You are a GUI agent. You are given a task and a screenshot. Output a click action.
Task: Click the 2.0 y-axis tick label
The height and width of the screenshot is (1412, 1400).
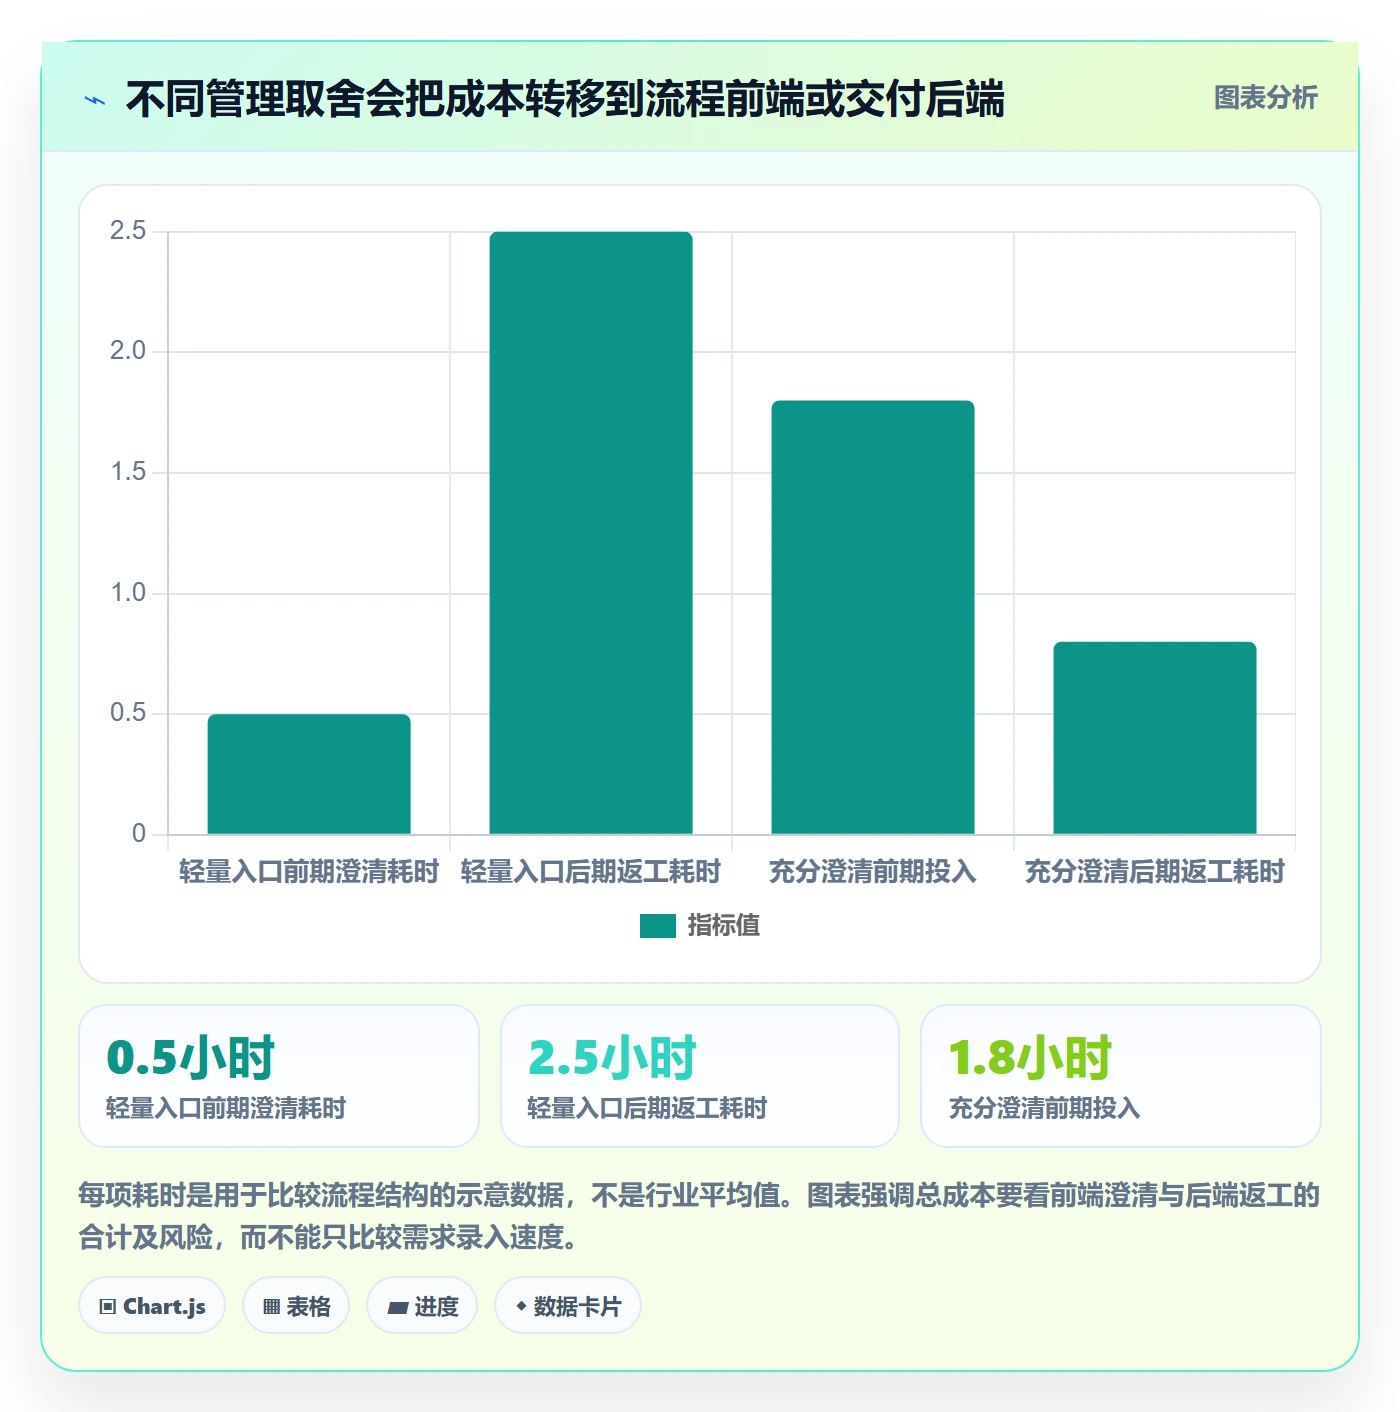tap(128, 351)
